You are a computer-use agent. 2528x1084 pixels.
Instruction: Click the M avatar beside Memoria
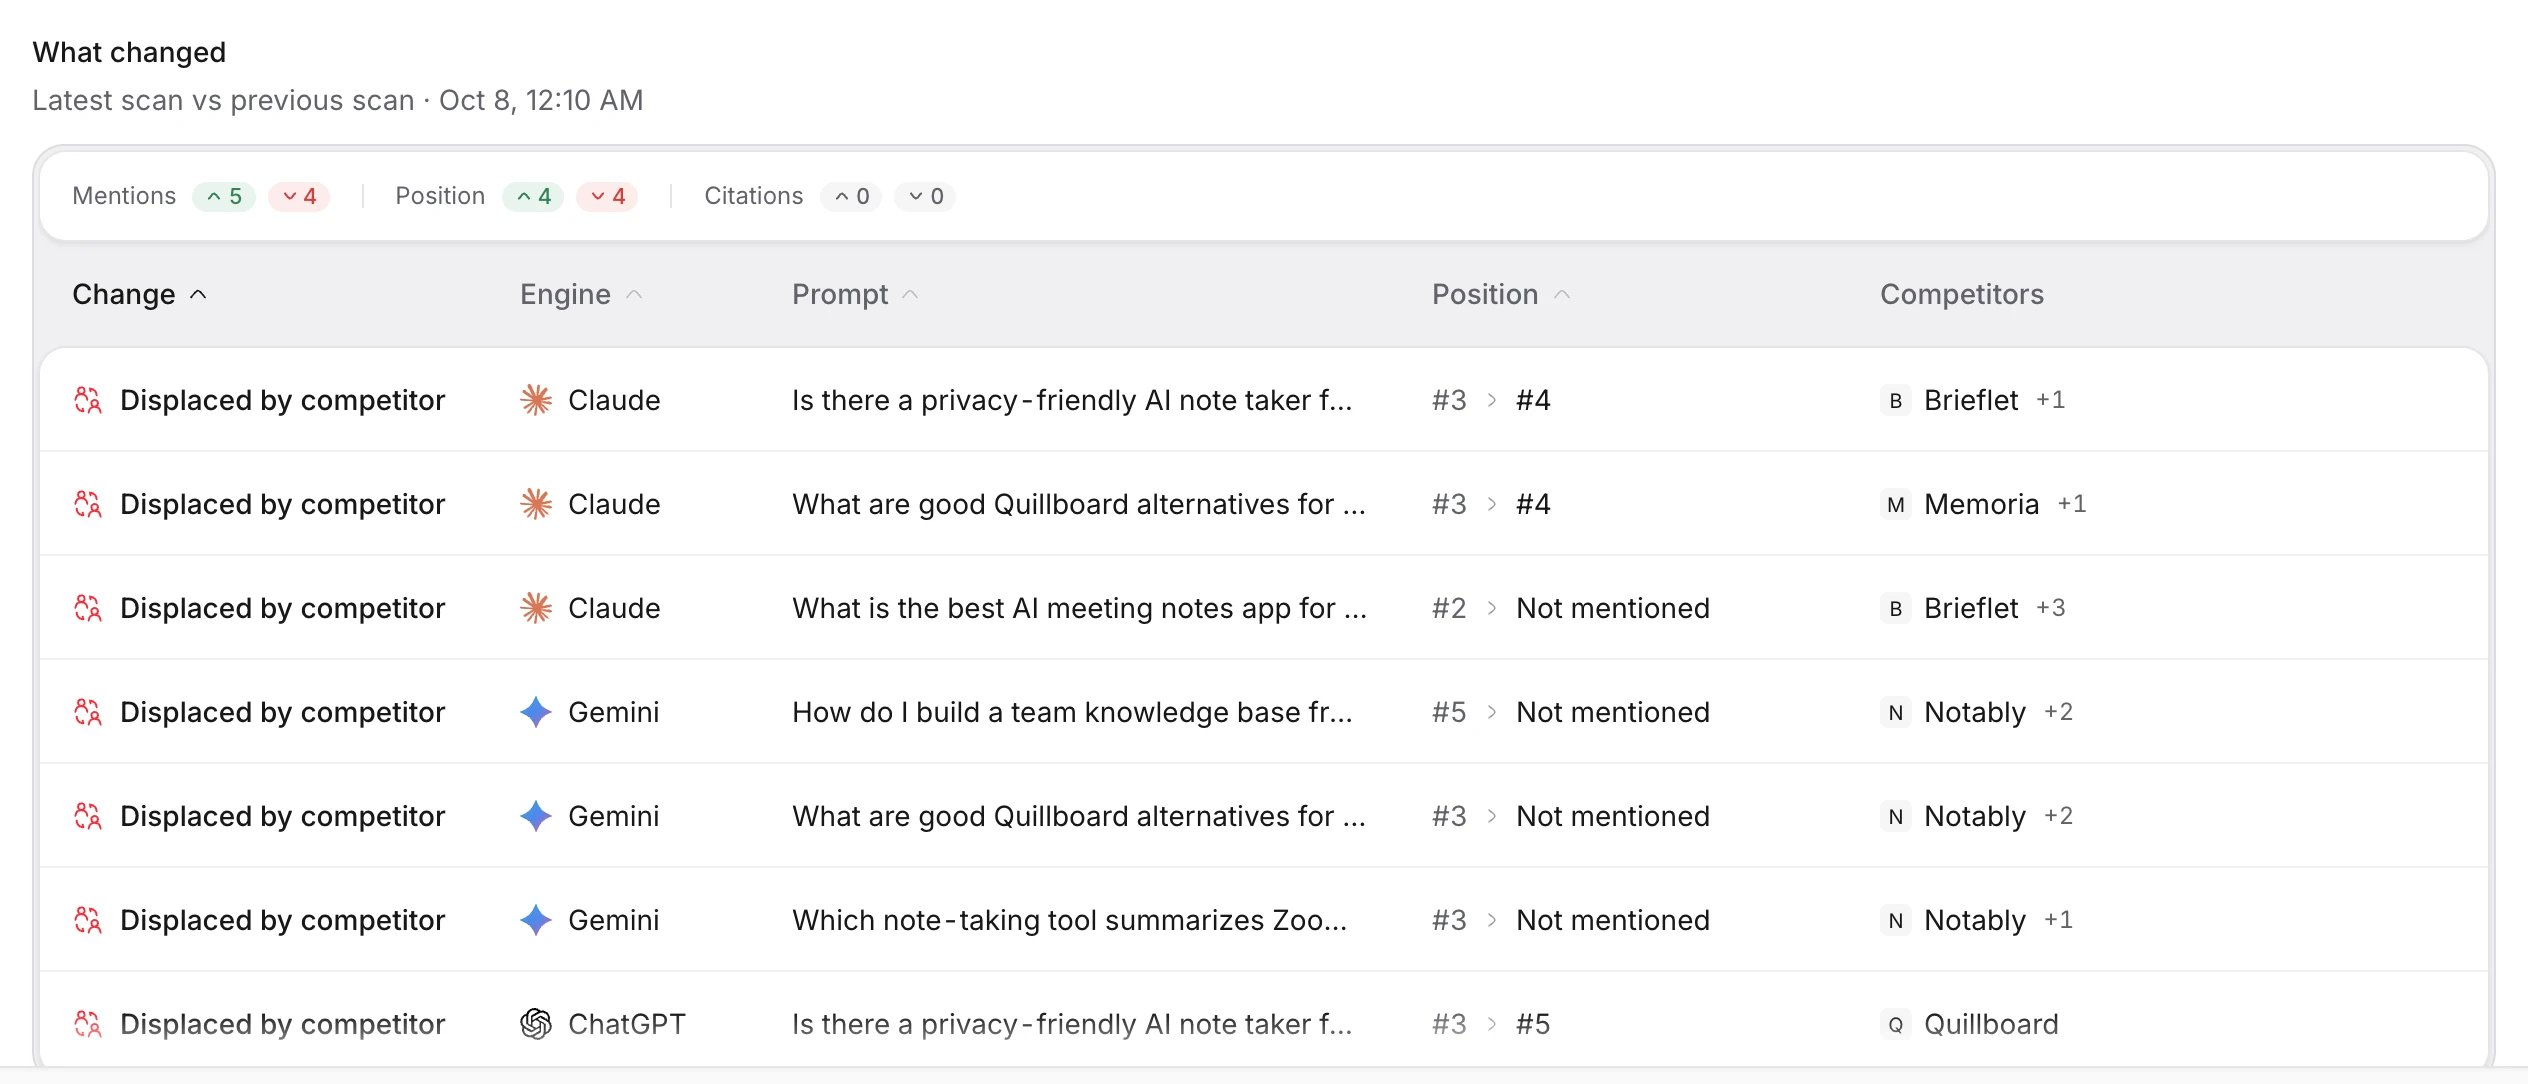[x=1895, y=504]
